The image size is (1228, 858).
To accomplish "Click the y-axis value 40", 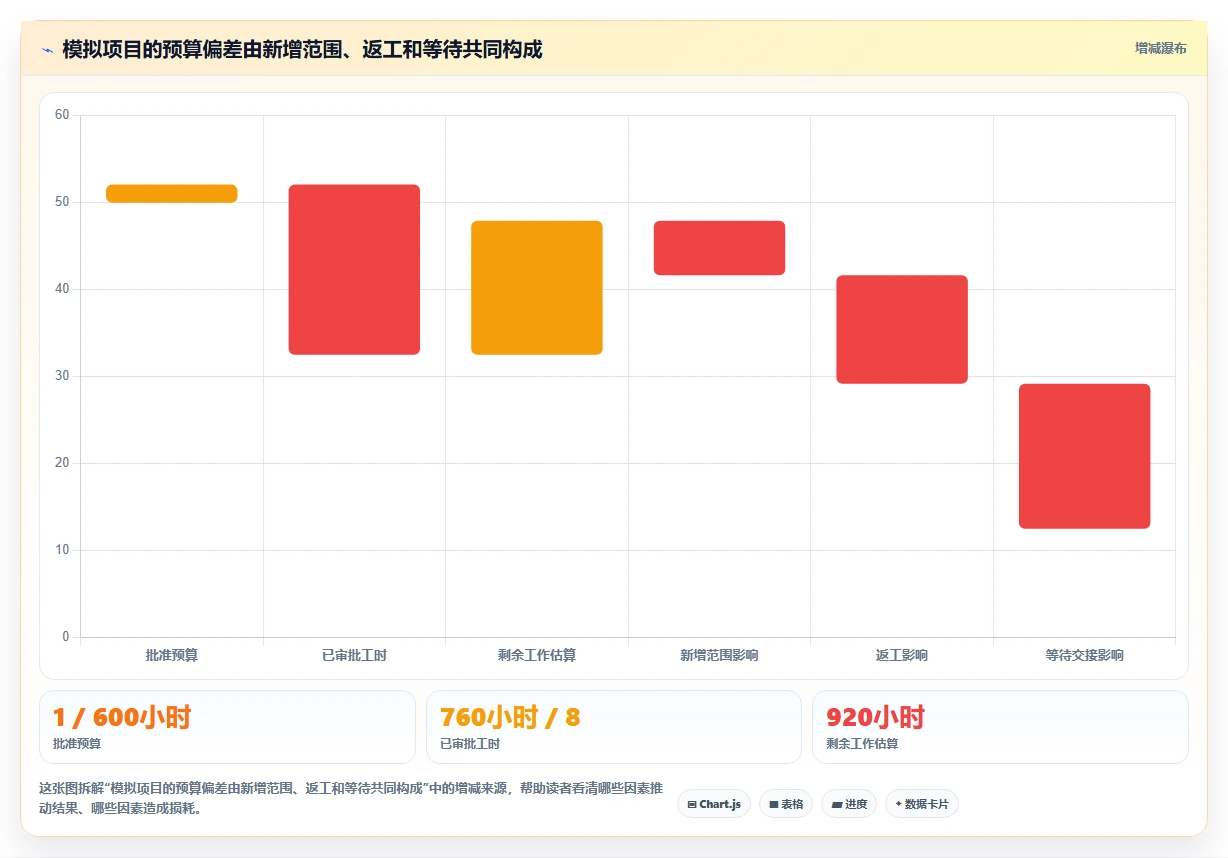I will [x=62, y=289].
